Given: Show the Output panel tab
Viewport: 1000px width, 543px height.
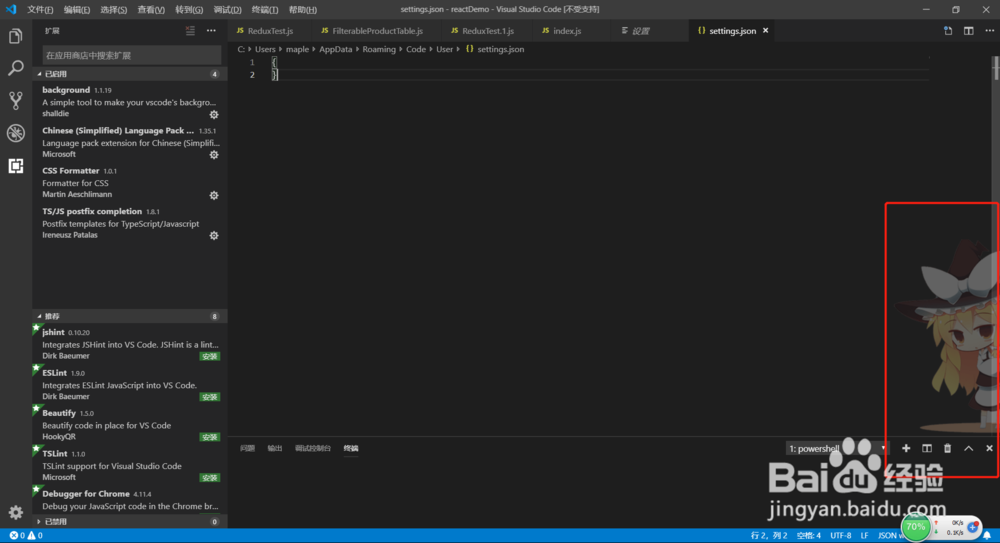Looking at the screenshot, I should [x=275, y=449].
